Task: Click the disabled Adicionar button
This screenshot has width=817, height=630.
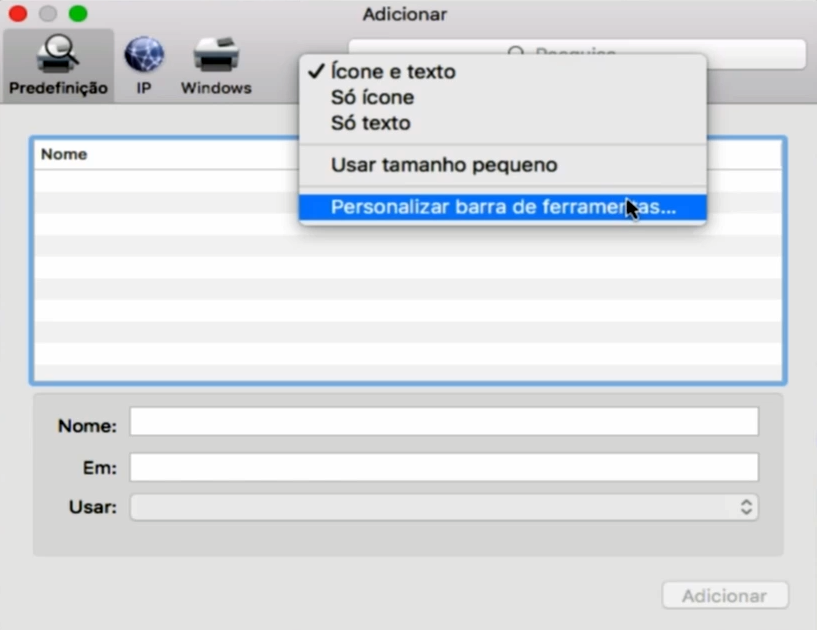Action: pyautogui.click(x=724, y=596)
